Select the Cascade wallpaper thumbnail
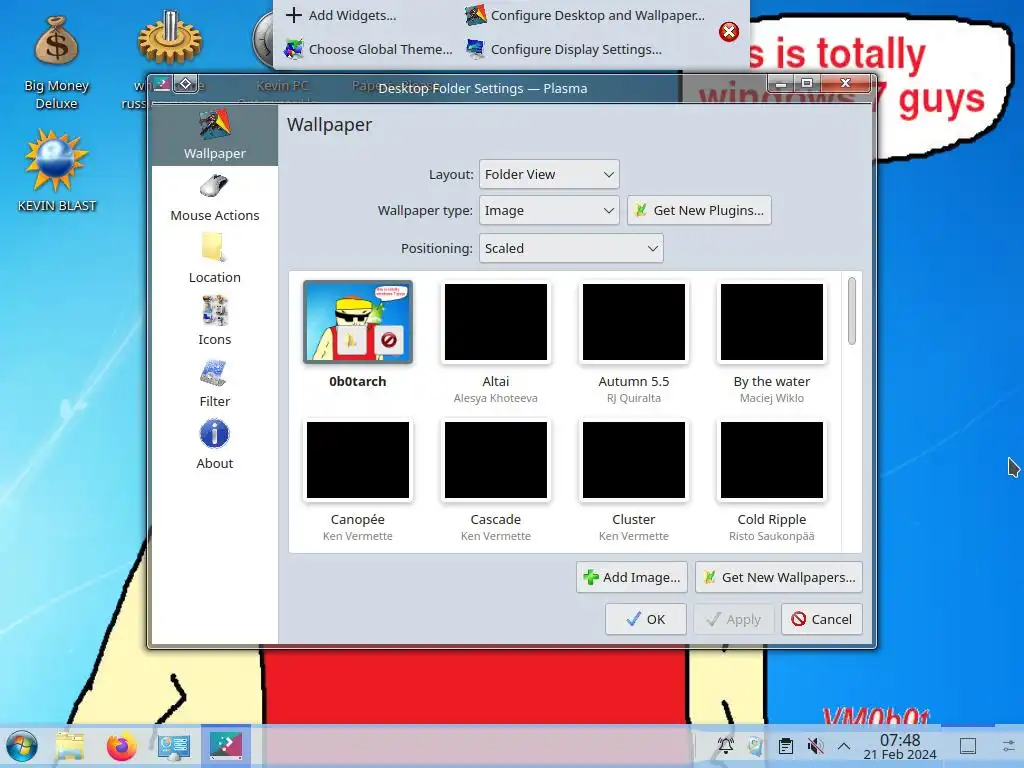This screenshot has height=768, width=1024. [496, 460]
